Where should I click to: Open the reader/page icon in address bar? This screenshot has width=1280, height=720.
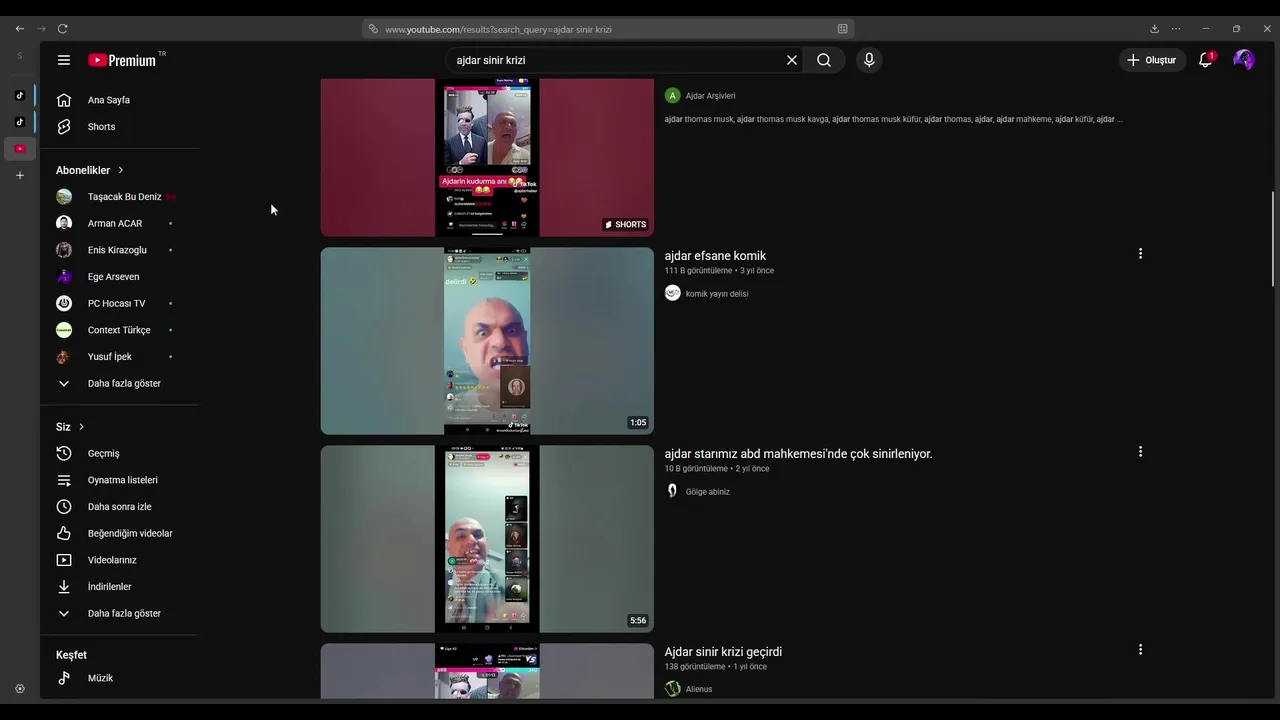(843, 29)
